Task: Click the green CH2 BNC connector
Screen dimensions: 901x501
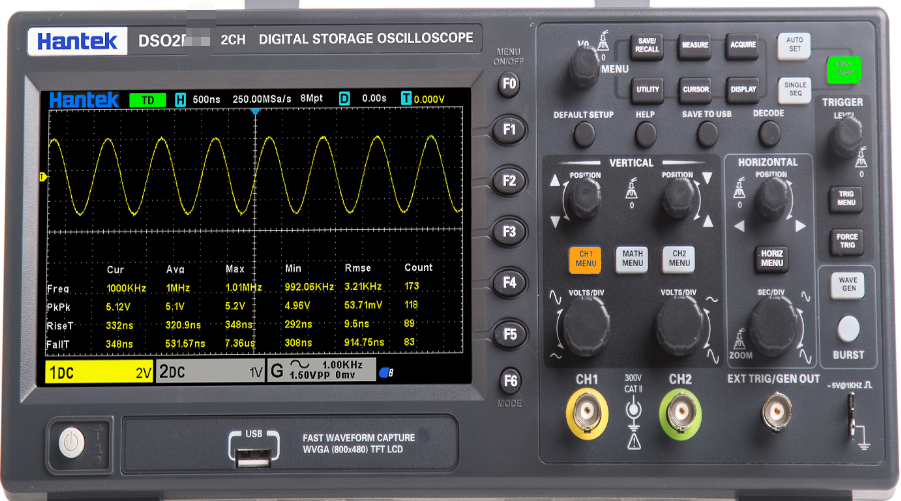Action: [x=680, y=413]
